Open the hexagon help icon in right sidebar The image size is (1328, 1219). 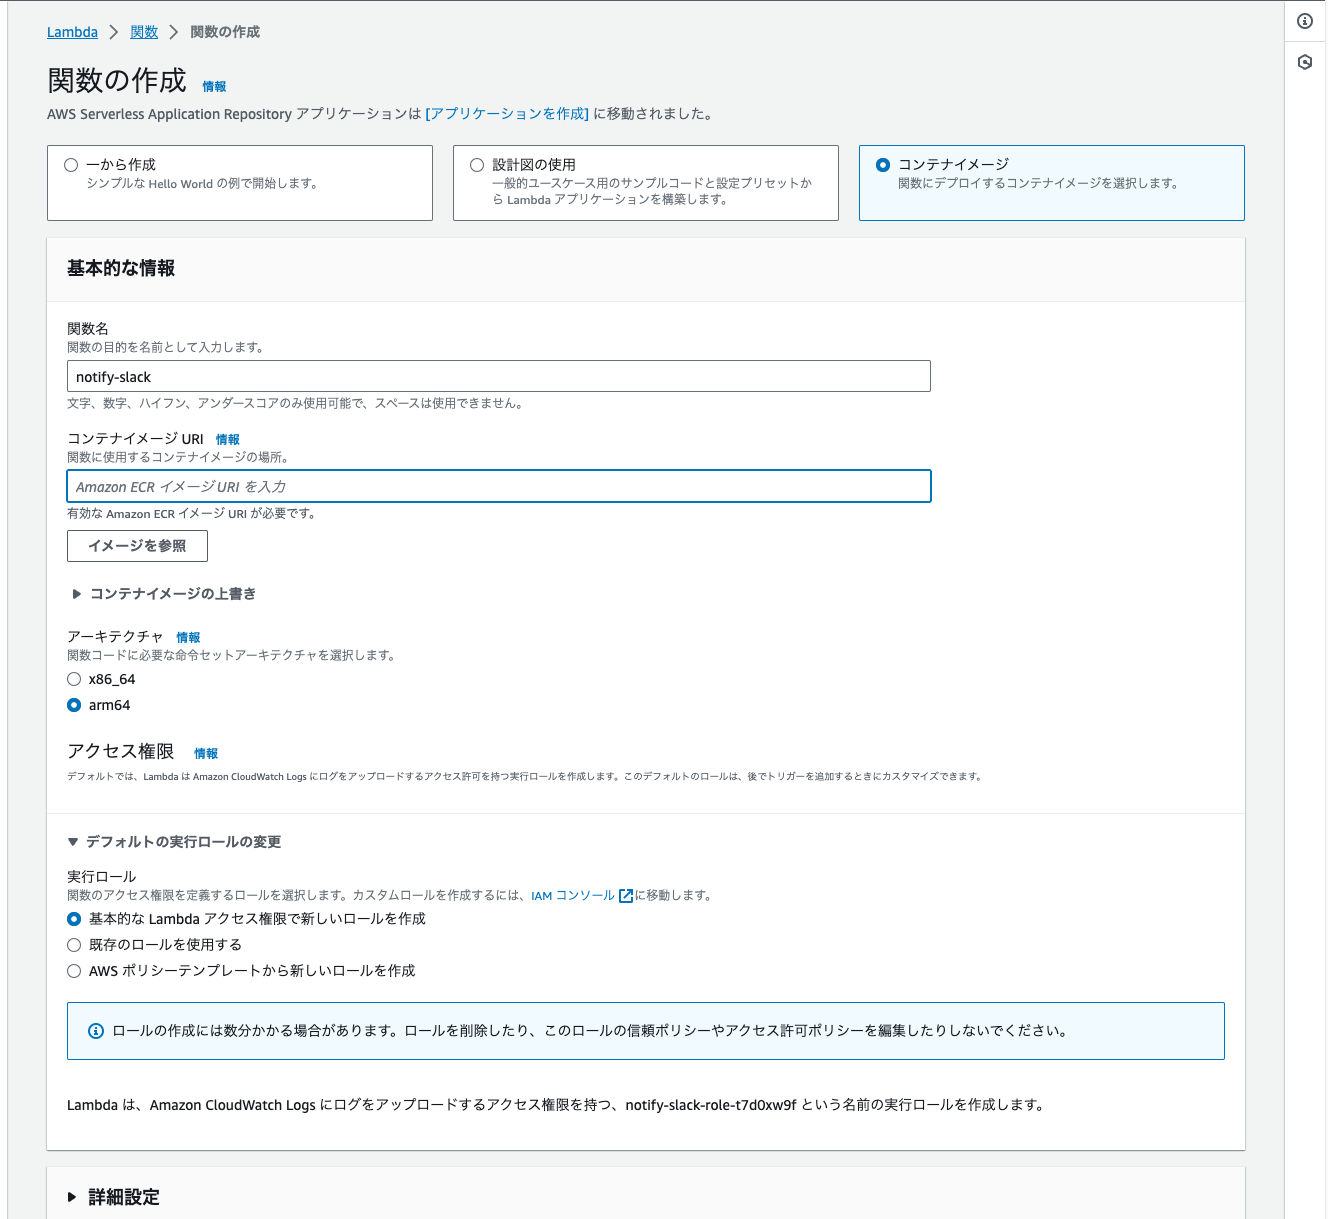[x=1305, y=62]
